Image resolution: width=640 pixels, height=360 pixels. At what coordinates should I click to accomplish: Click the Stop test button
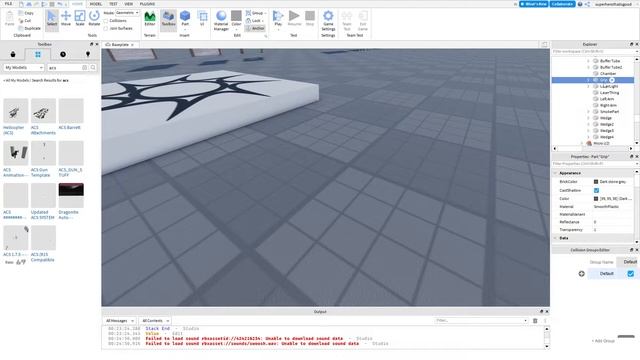click(310, 18)
